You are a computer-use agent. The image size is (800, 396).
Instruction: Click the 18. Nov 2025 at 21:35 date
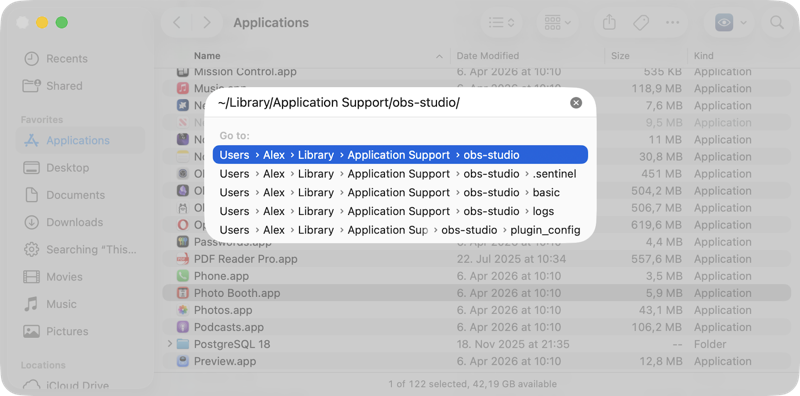pos(513,344)
